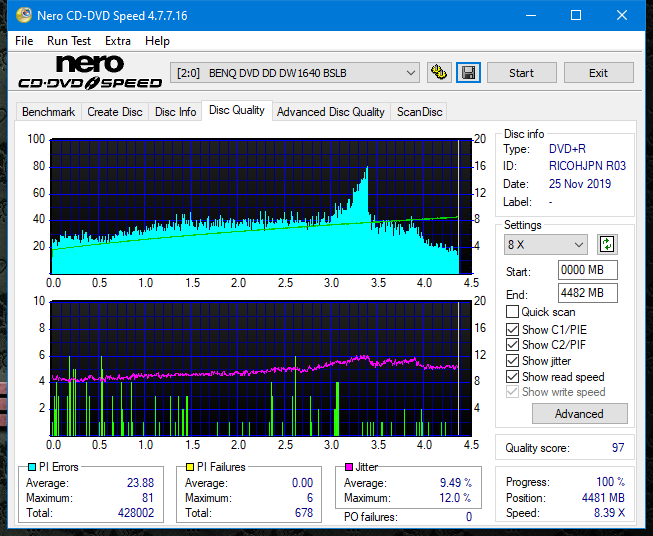Click the disc type DVD+R
653x536 pixels.
[x=567, y=149]
